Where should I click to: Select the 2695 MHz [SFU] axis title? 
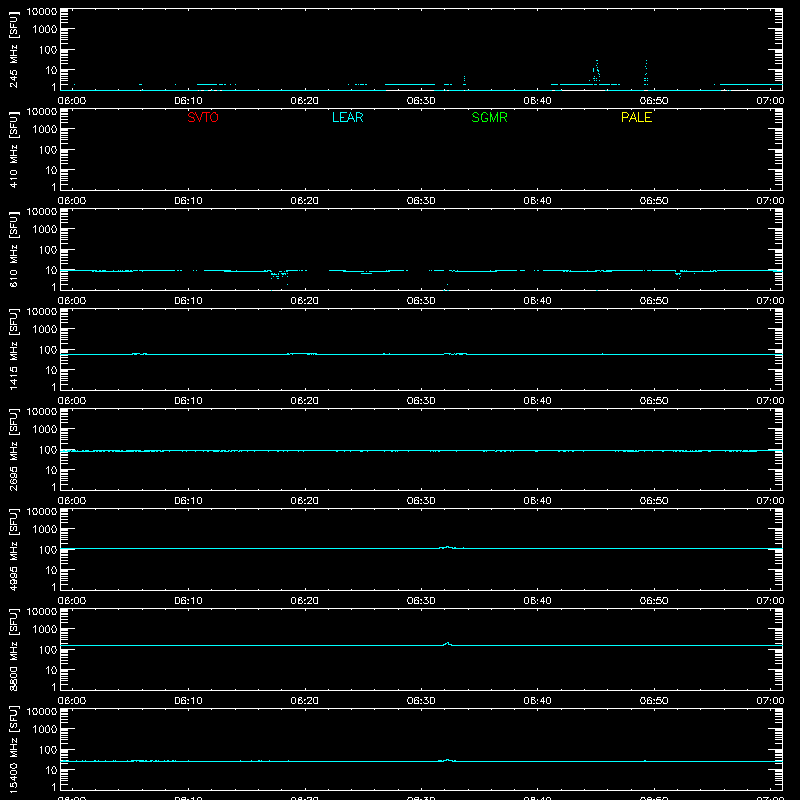(x=13, y=450)
